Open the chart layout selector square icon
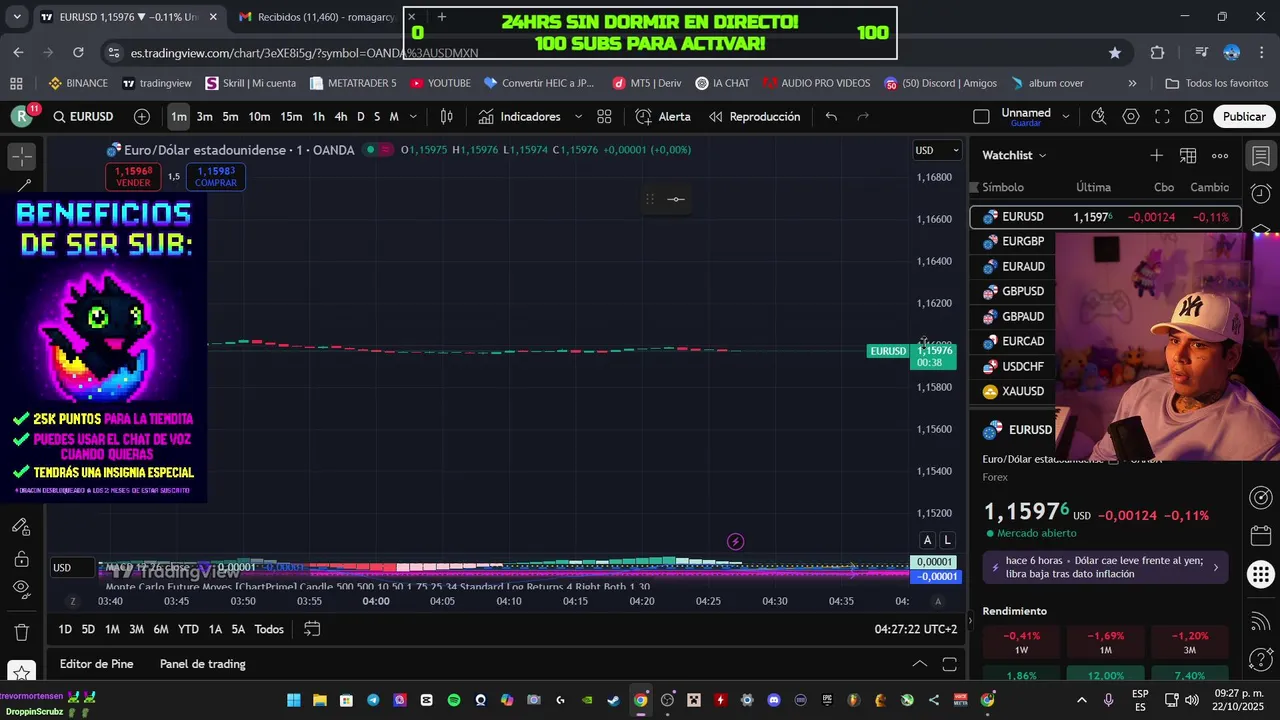1280x720 pixels. point(981,117)
